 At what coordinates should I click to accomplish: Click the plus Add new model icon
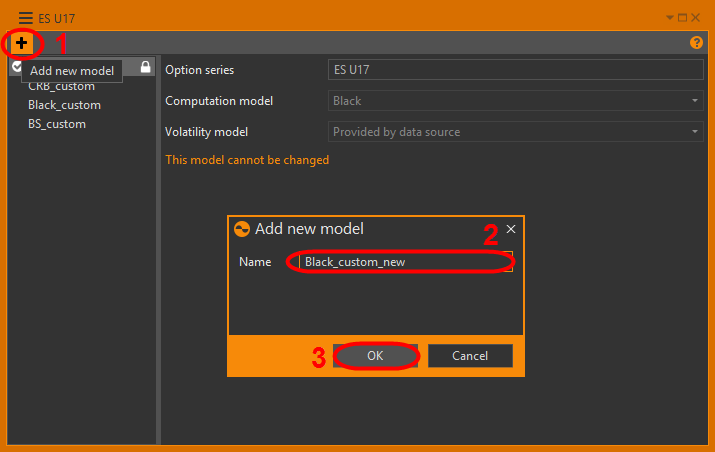coord(21,43)
